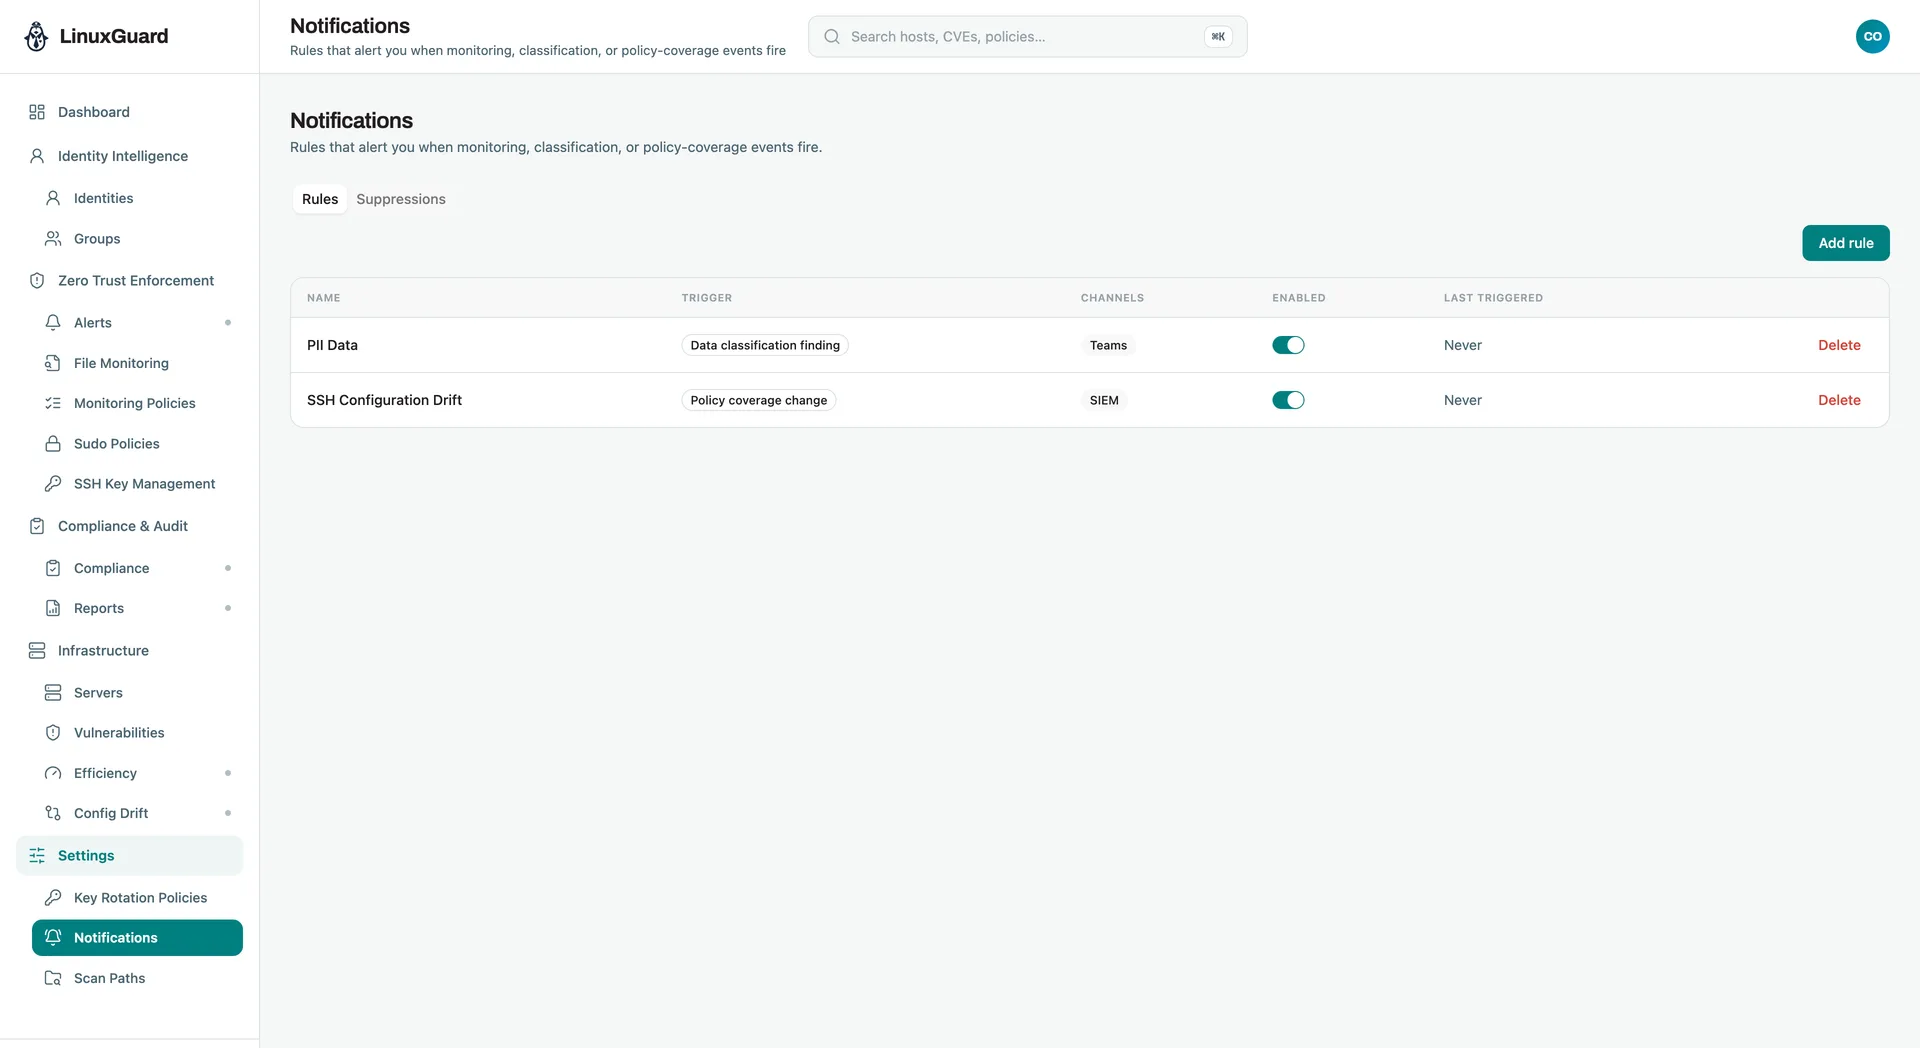
Task: Delete the SSH Configuration Drift rule
Action: [x=1839, y=400]
